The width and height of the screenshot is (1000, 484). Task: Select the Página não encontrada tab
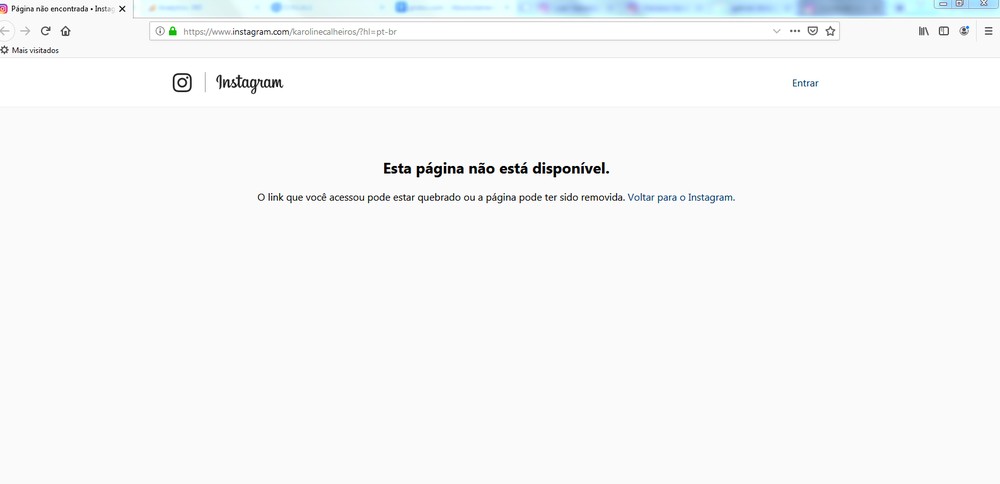pyautogui.click(x=62, y=9)
